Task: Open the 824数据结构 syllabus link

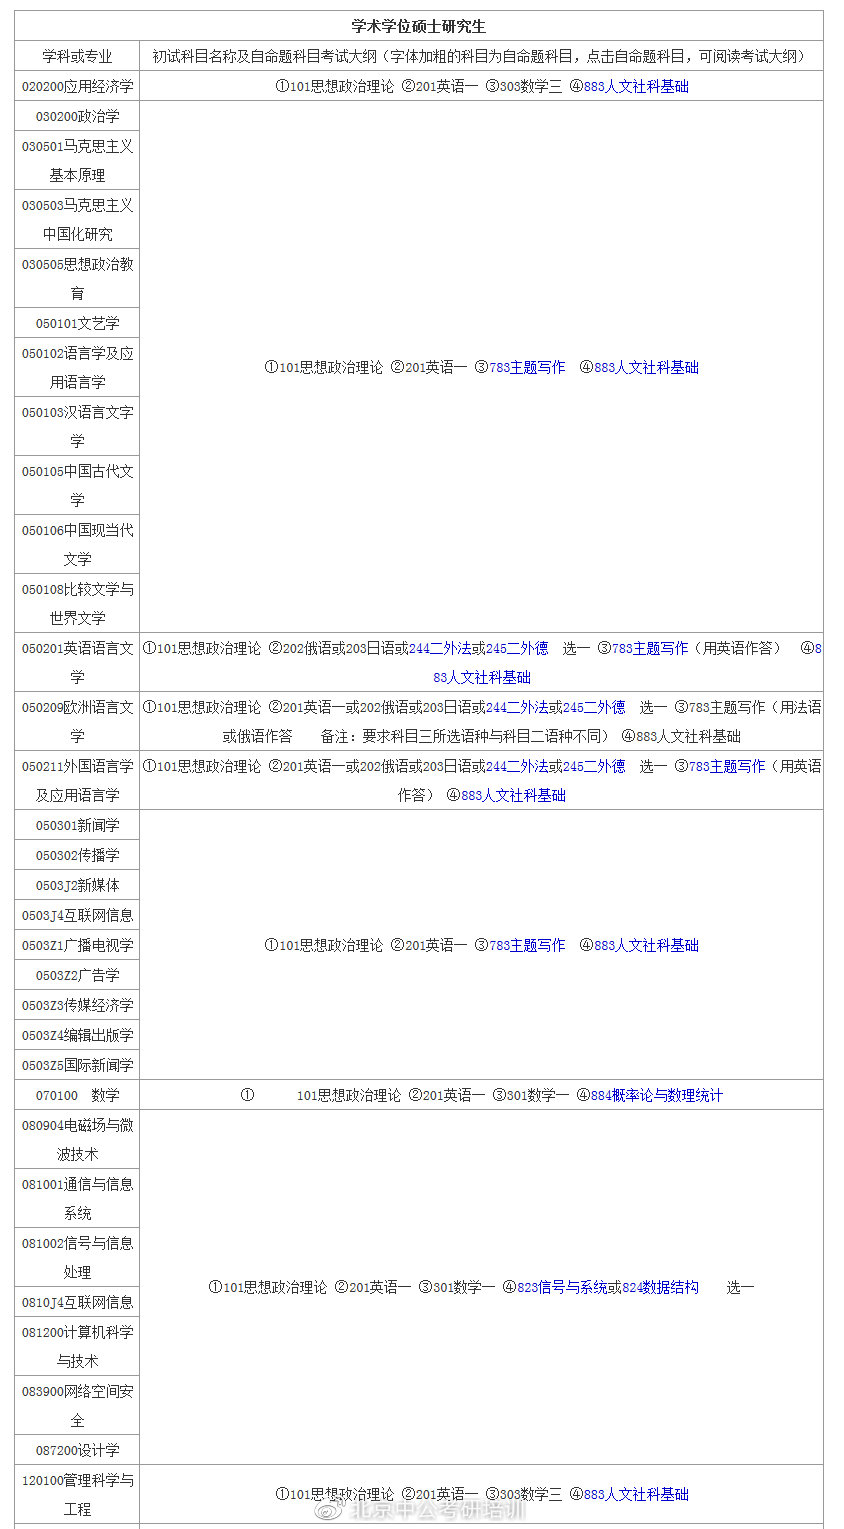Action: (x=660, y=1287)
